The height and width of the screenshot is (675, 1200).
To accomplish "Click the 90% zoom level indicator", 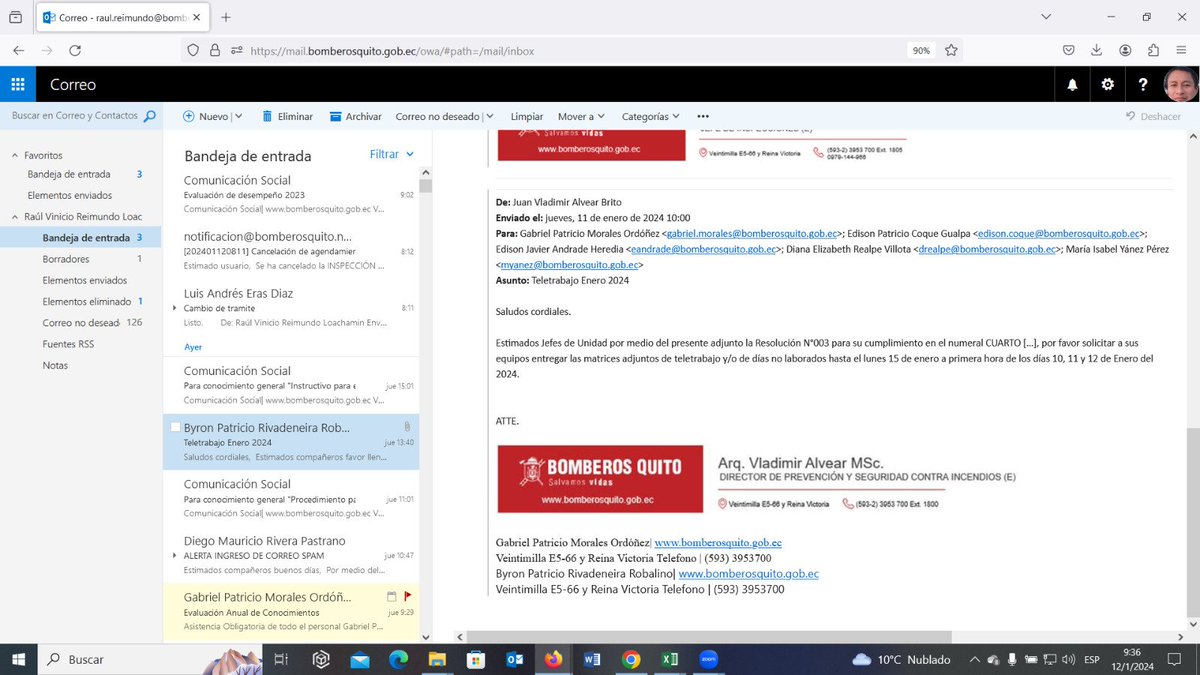I will click(x=921, y=50).
